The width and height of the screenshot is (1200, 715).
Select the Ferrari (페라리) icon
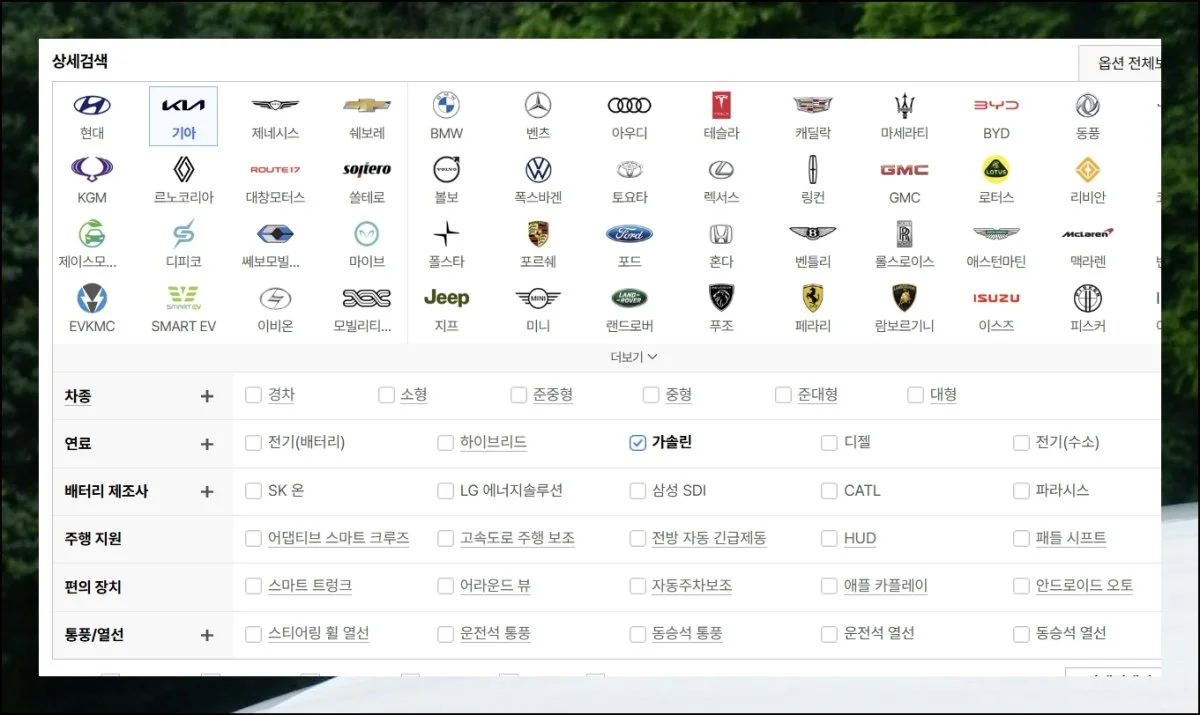[812, 298]
